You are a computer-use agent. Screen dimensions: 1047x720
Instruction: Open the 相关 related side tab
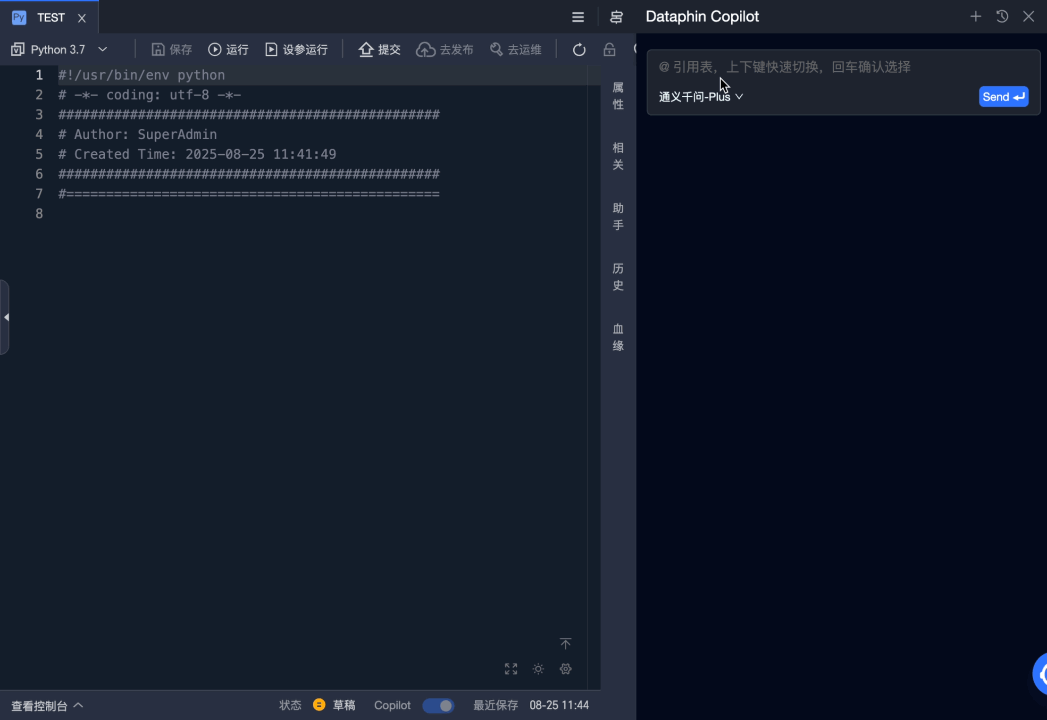point(618,156)
